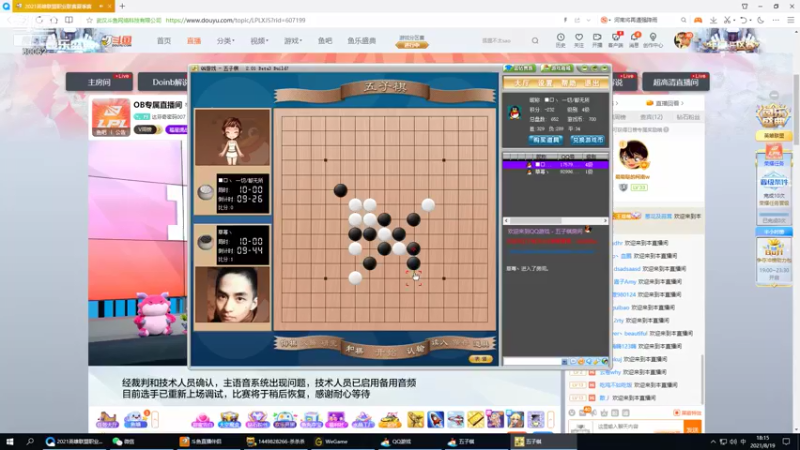Click the rocket gift icon
Screen dimensions: 800x450
pos(435,419)
